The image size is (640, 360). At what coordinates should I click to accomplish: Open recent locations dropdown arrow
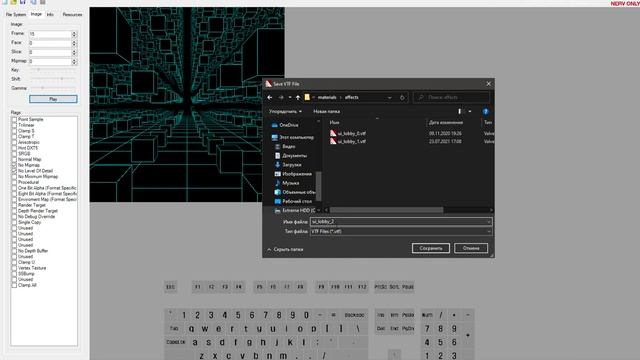tap(290, 98)
